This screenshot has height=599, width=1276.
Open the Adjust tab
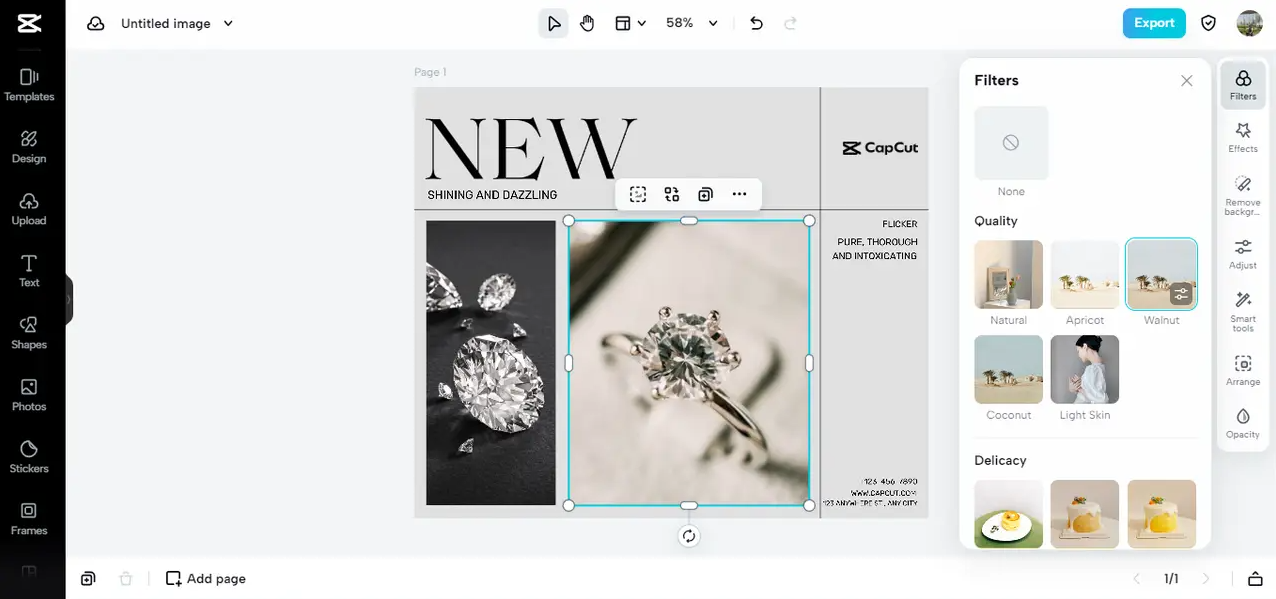[1243, 254]
